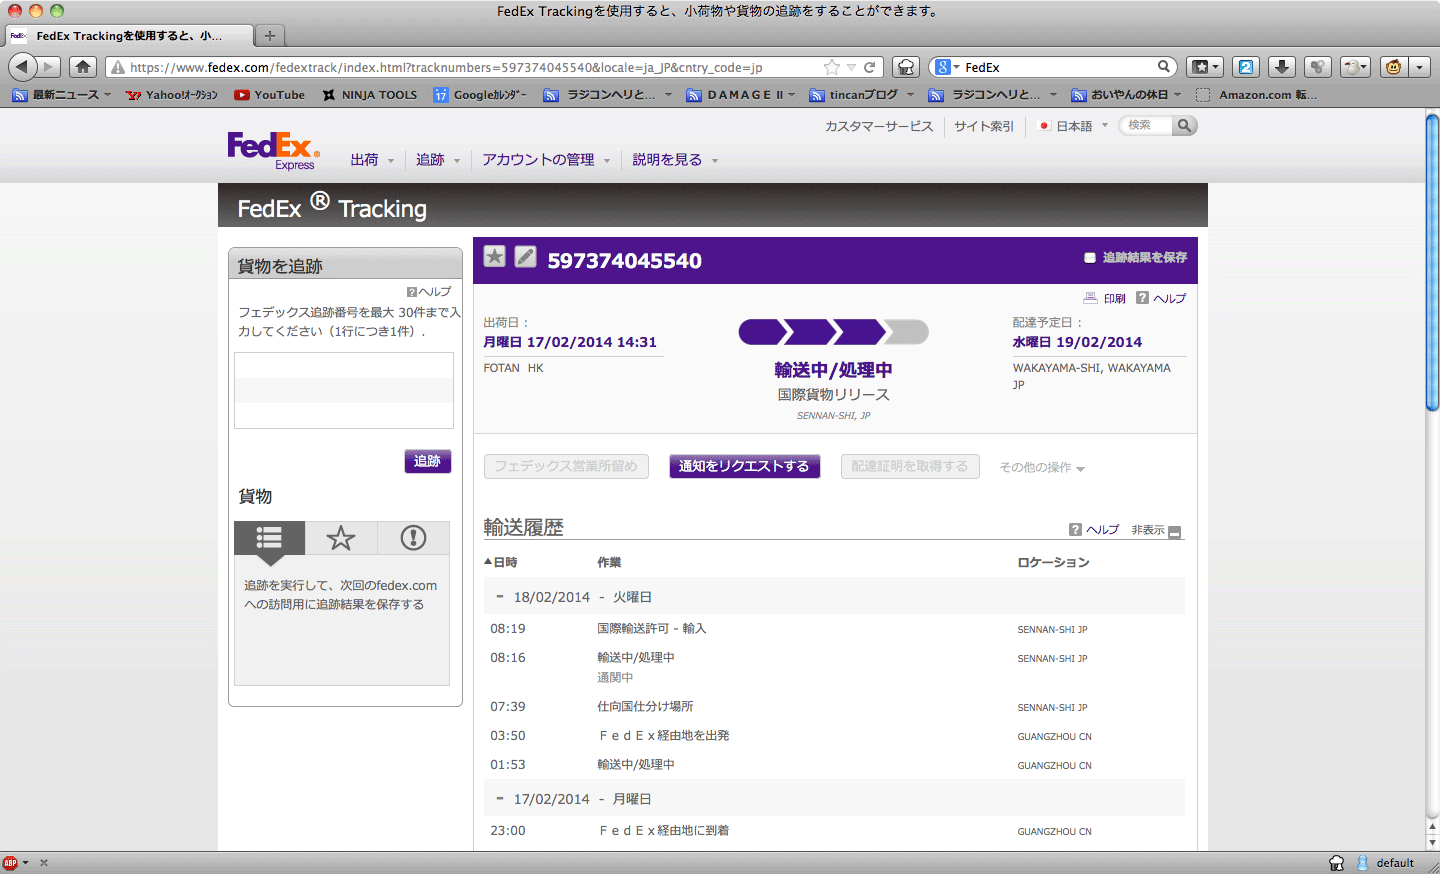Open the tincanブログ bookmark folder
Viewport: 1440px width, 874px height.
click(x=862, y=95)
